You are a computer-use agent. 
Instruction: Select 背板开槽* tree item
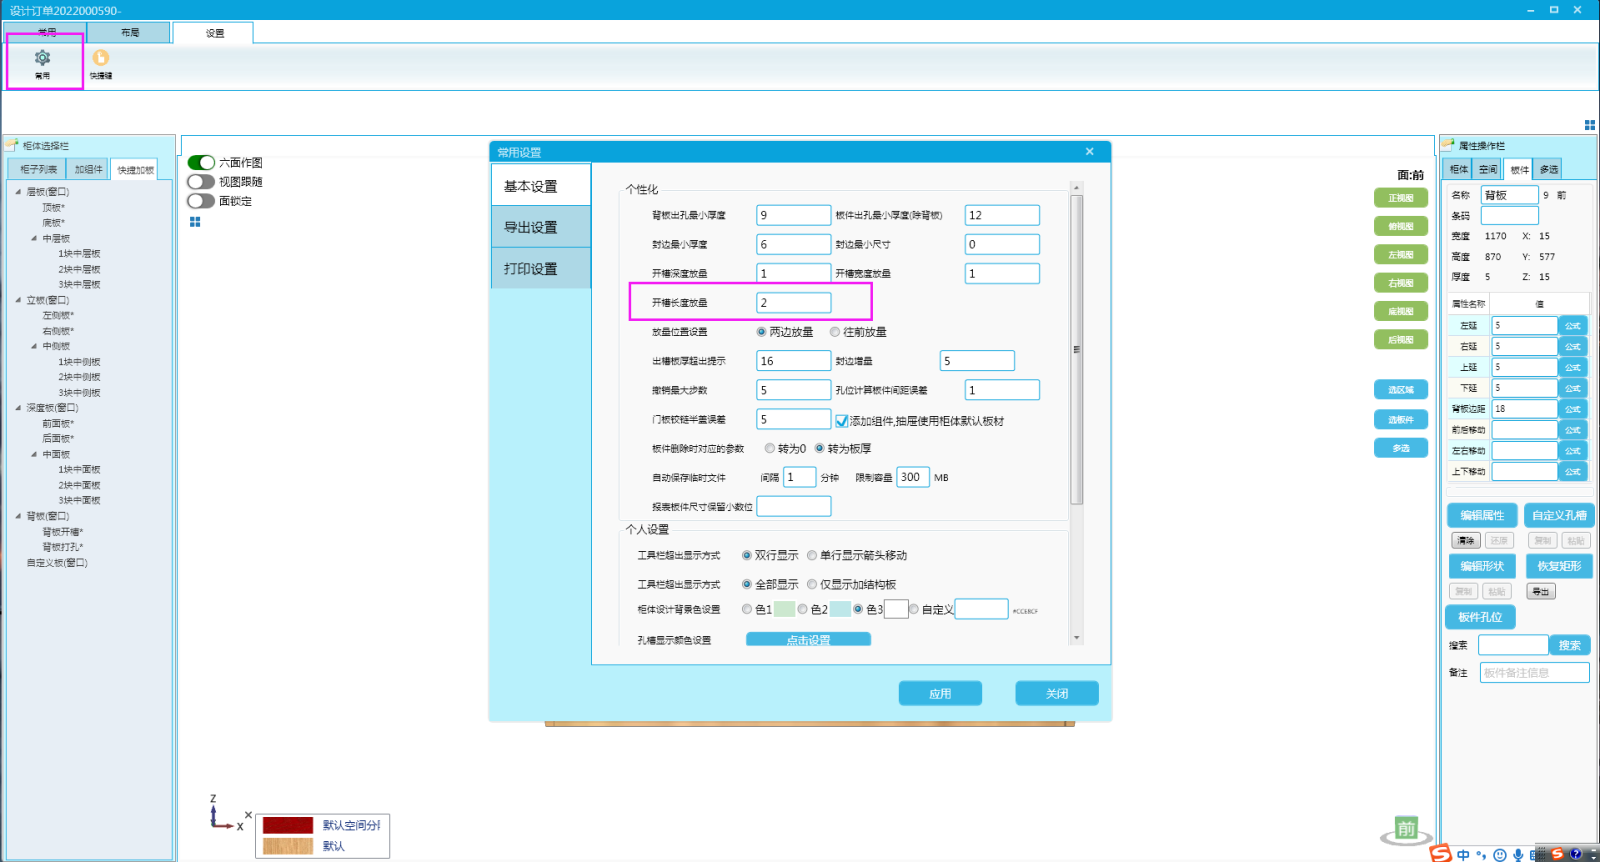[63, 532]
